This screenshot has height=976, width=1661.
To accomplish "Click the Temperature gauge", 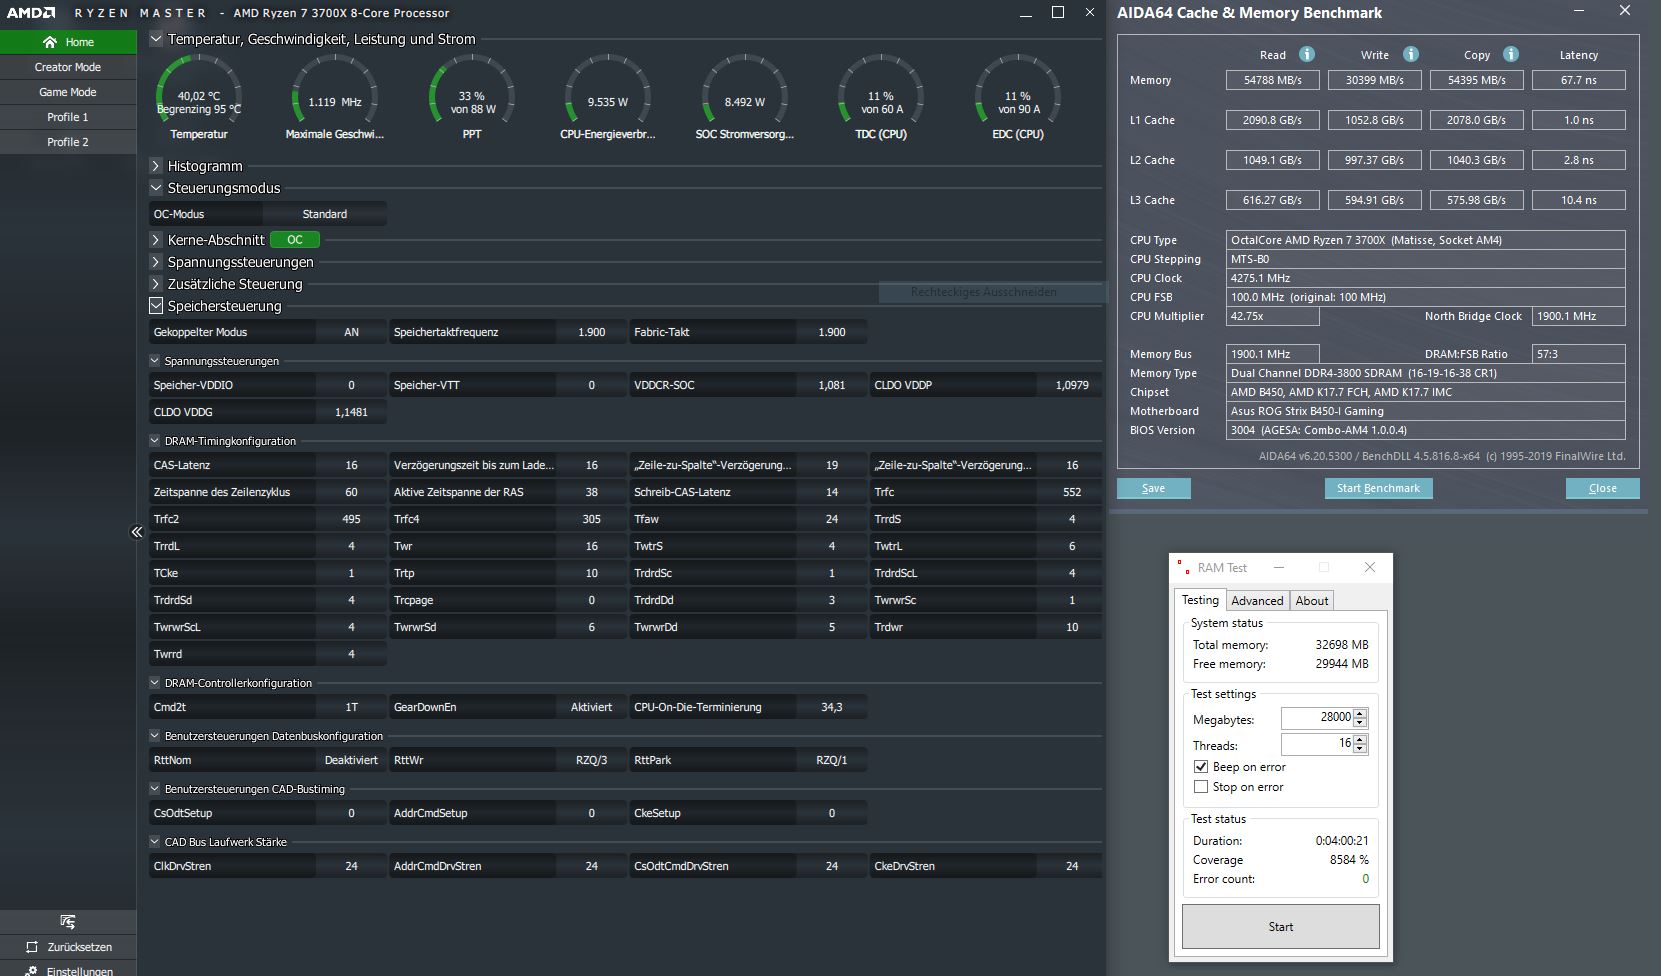I will coord(199,97).
